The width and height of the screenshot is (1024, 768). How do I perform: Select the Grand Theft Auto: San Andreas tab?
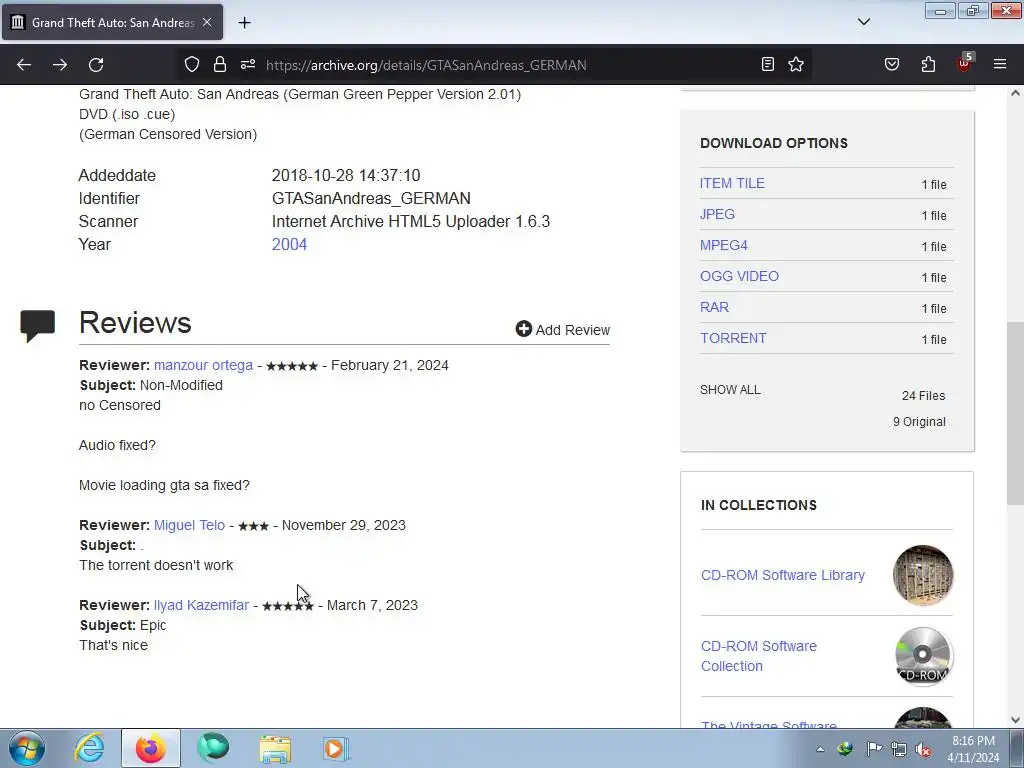click(112, 22)
